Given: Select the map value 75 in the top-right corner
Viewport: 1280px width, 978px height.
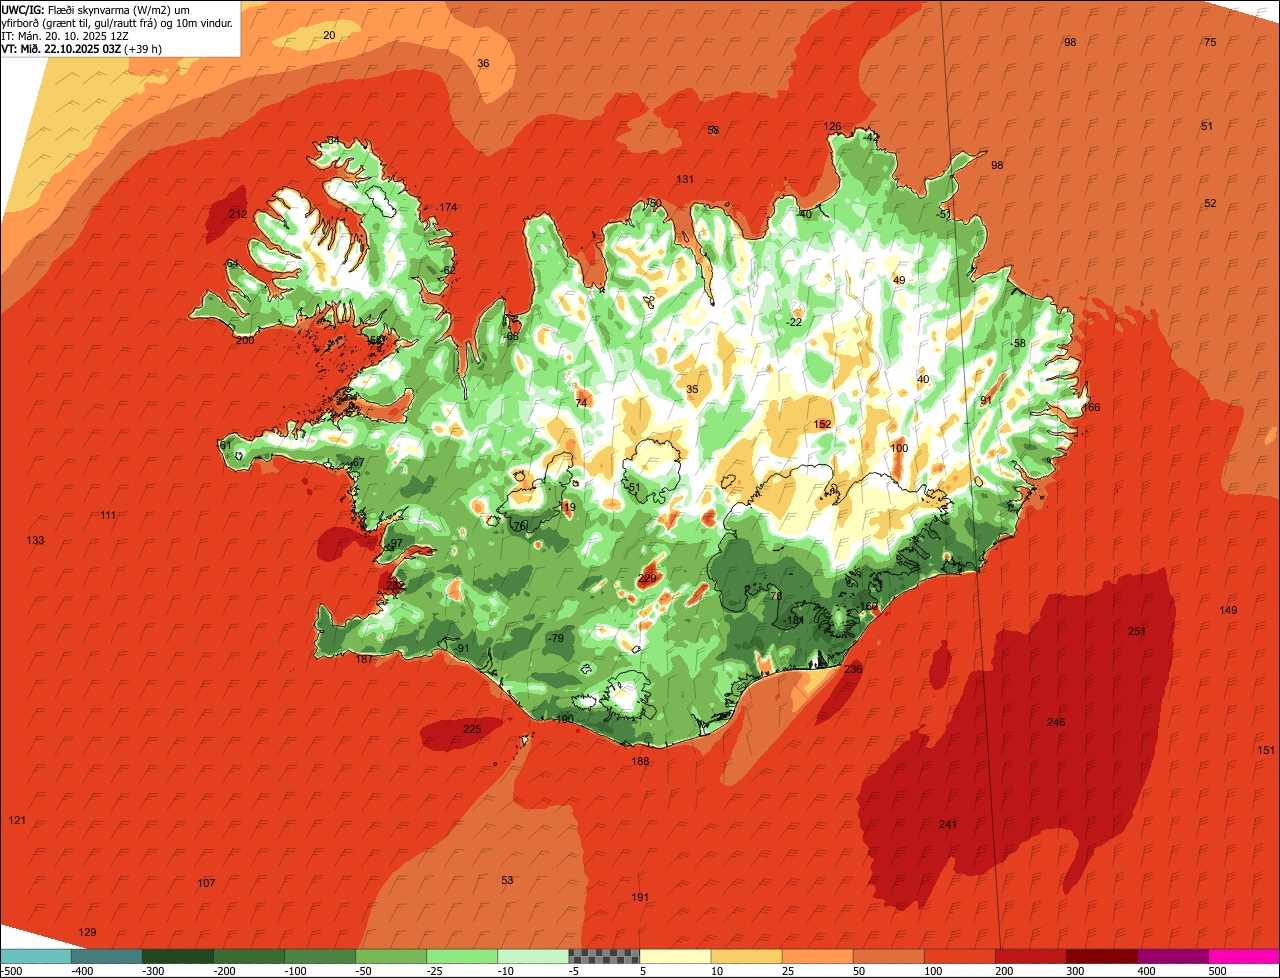Looking at the screenshot, I should [1210, 42].
